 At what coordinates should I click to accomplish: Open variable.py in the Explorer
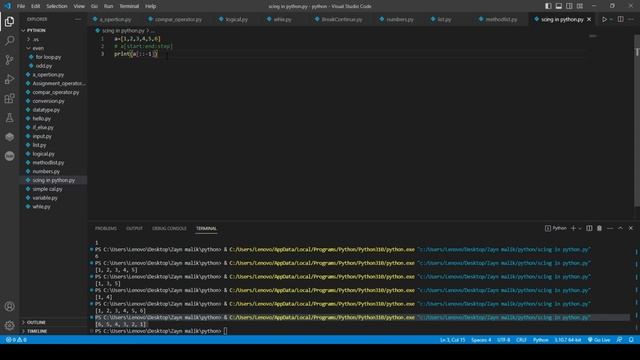point(45,198)
